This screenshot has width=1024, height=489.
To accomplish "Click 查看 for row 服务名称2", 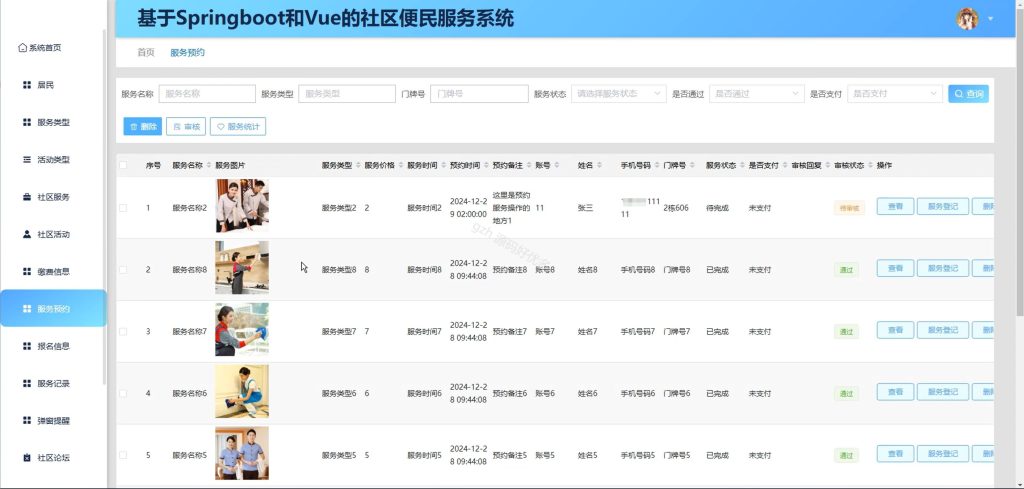I will [x=895, y=206].
